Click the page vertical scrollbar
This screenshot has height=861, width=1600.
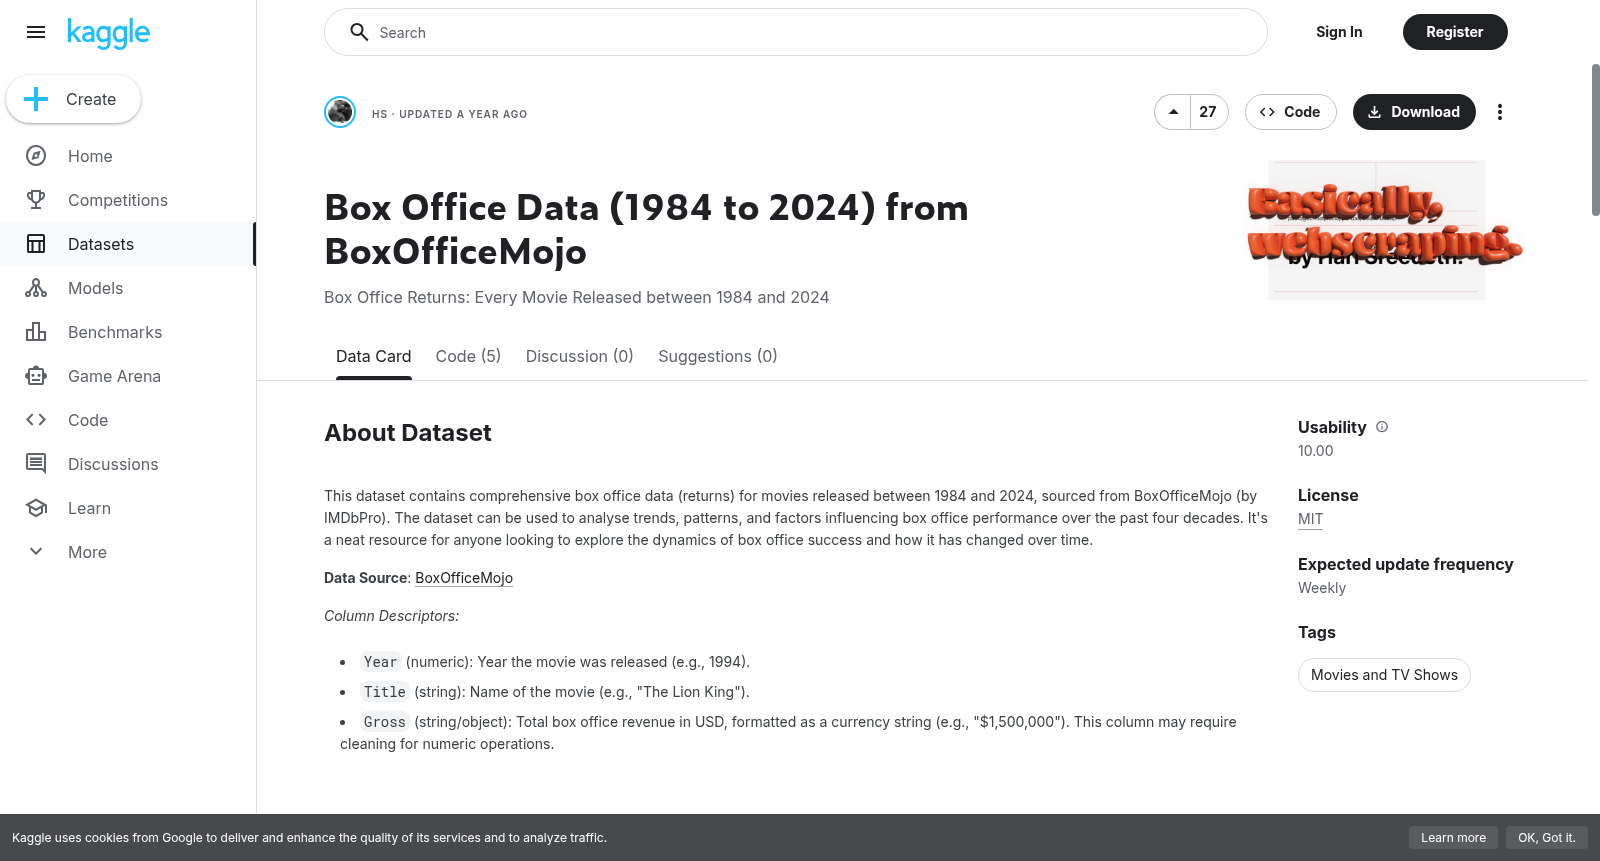(x=1595, y=140)
